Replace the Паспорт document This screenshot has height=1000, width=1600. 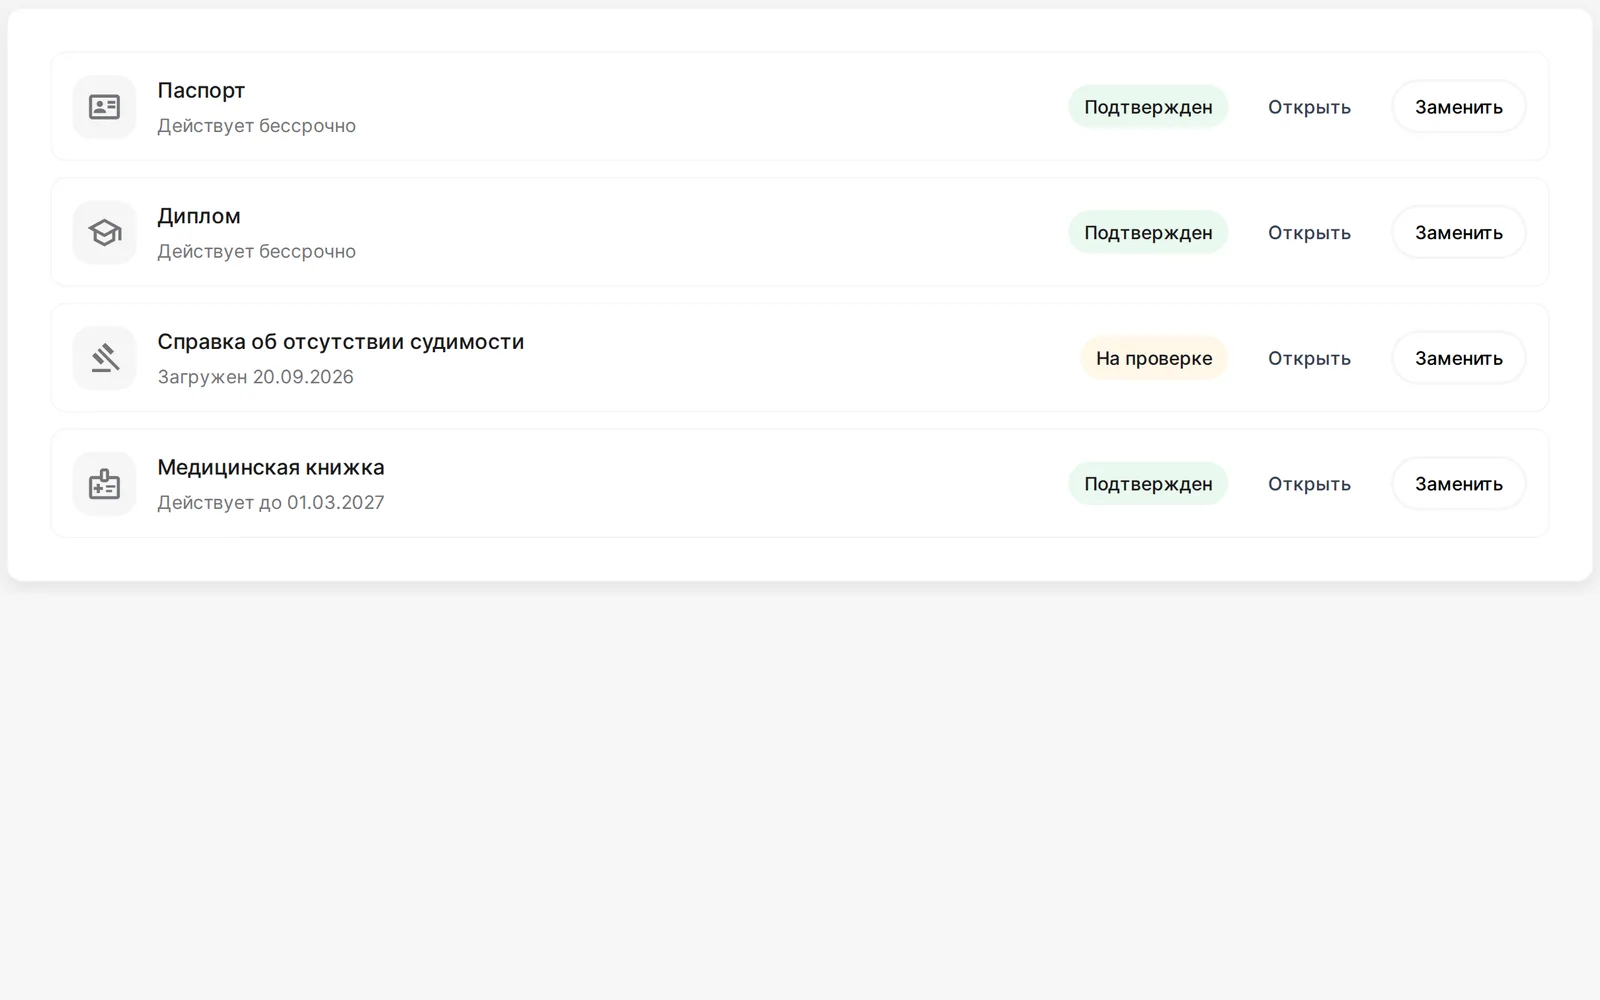pos(1458,107)
